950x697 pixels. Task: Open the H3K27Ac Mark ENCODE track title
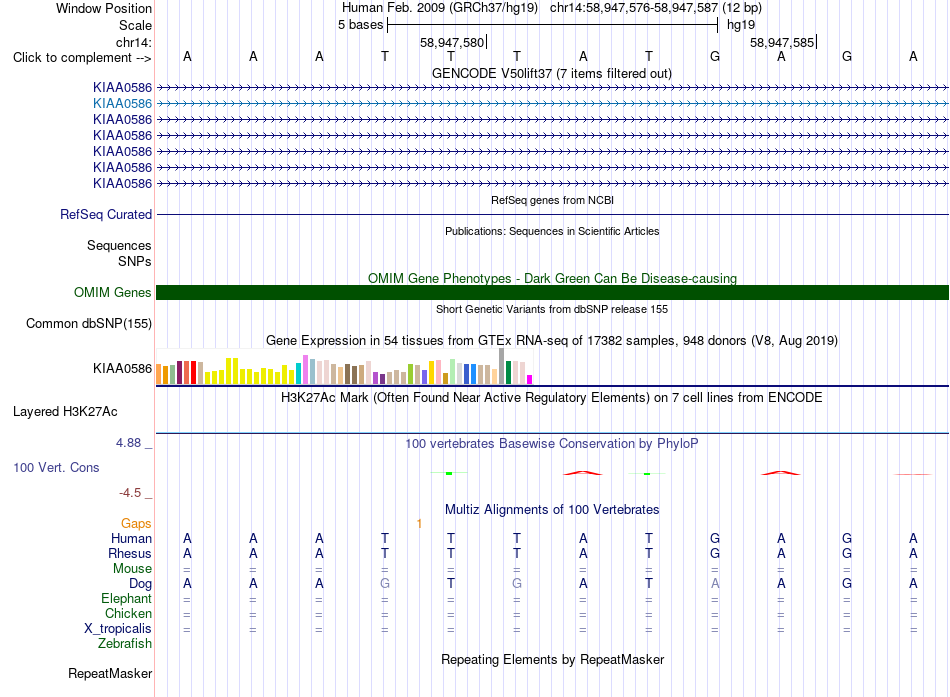click(552, 398)
